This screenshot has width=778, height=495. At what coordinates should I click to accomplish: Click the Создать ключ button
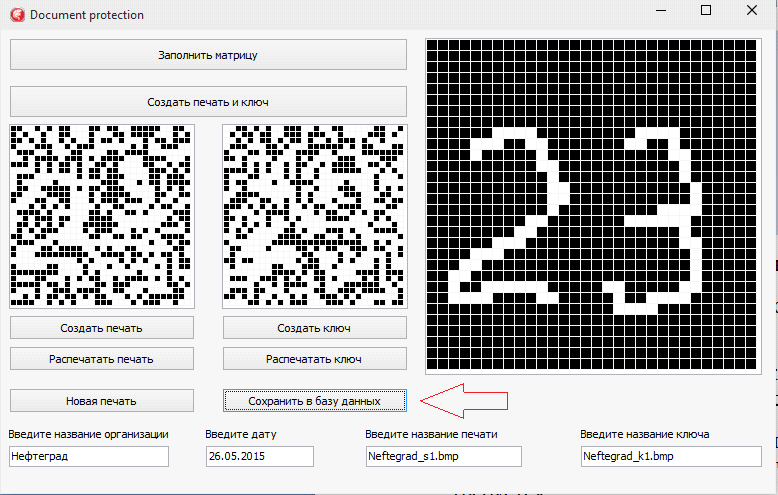315,328
